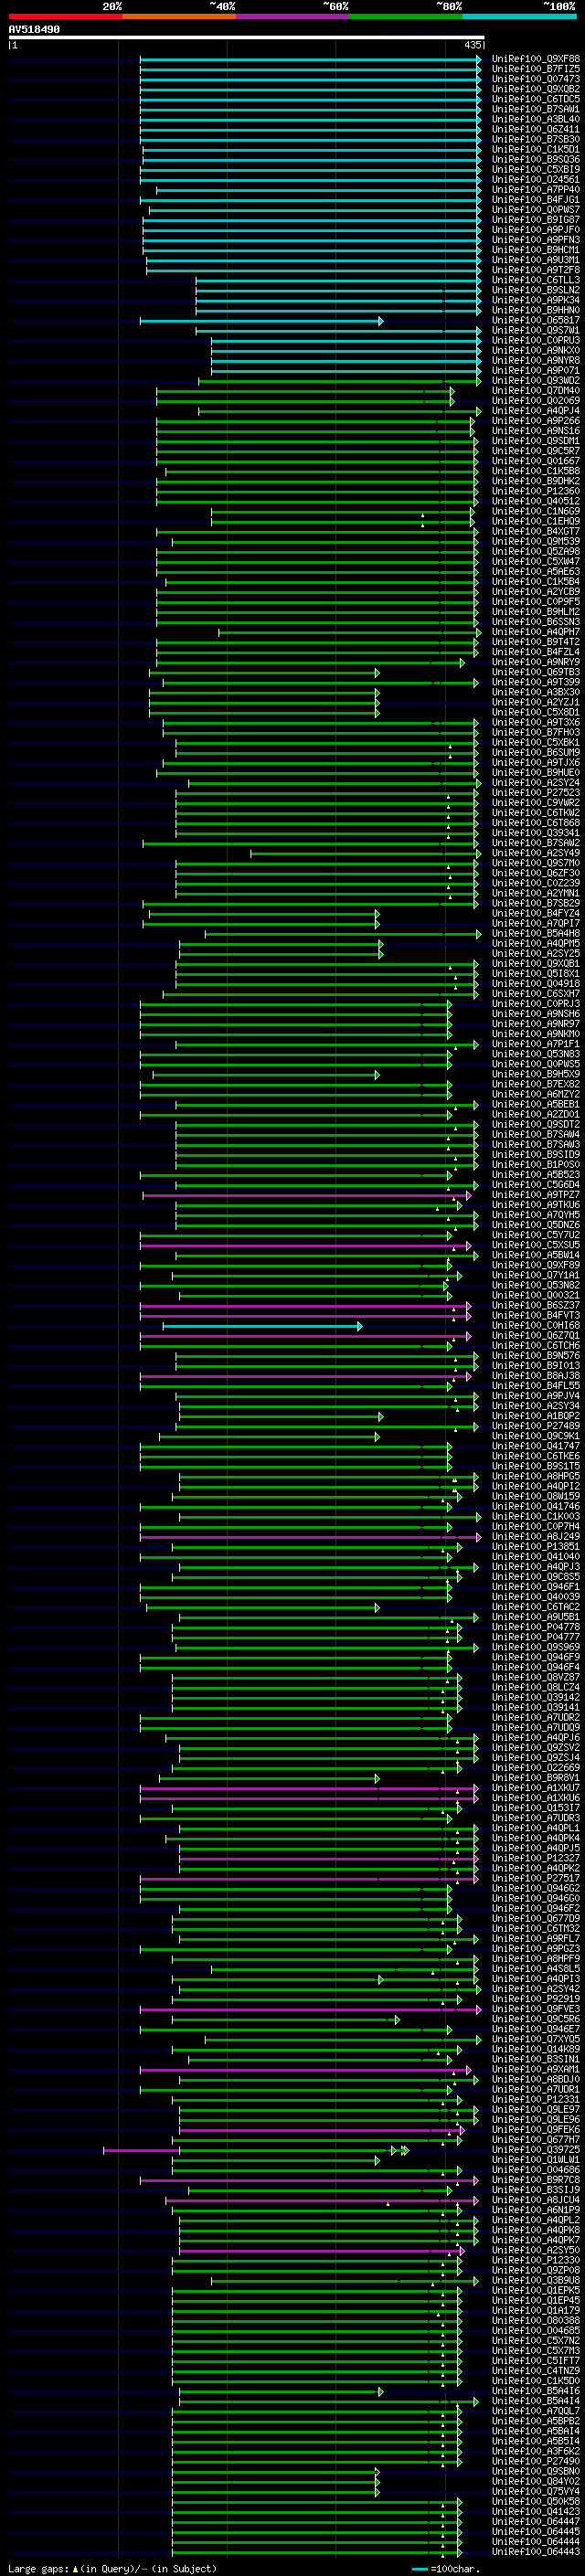The image size is (585, 2576).
Task: Select hit label UniRef100_Q75VY4
Action: point(536,2492)
